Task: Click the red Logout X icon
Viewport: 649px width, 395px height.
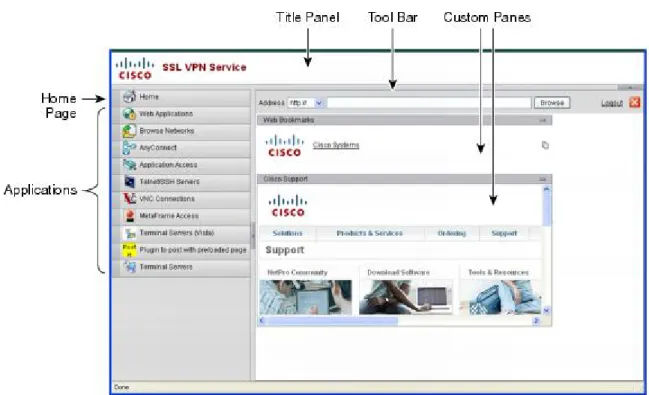Action: pyautogui.click(x=635, y=102)
